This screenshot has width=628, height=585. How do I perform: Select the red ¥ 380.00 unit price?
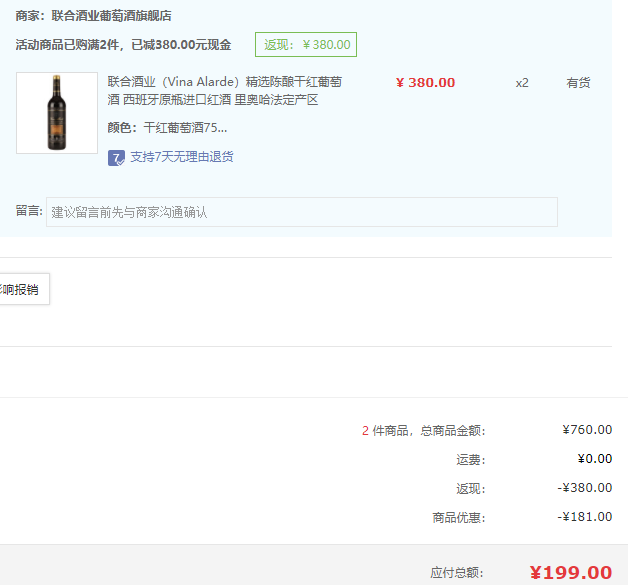point(425,82)
